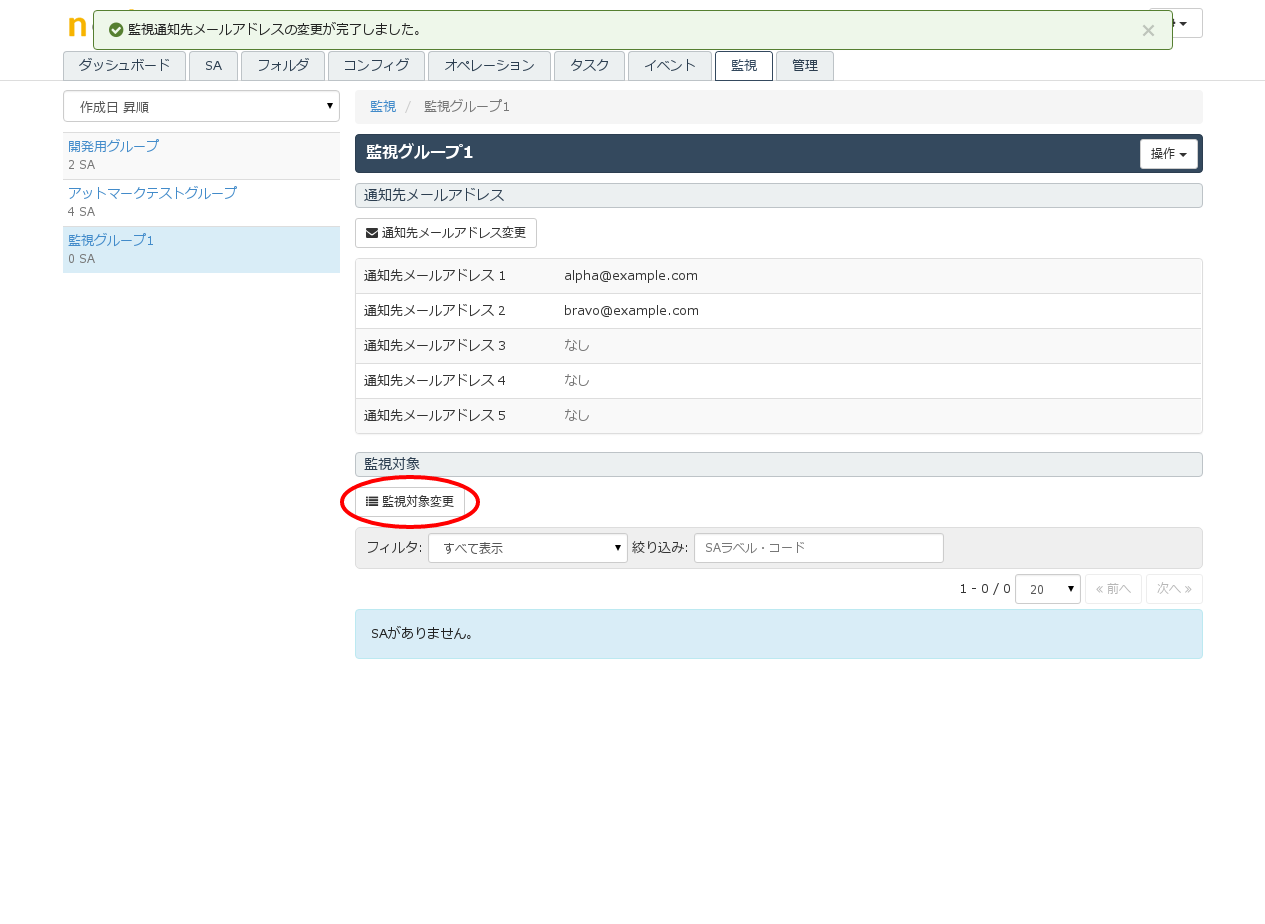Viewport: 1265px width, 924px height.
Task: Select the オペレーション tab
Action: [x=489, y=66]
